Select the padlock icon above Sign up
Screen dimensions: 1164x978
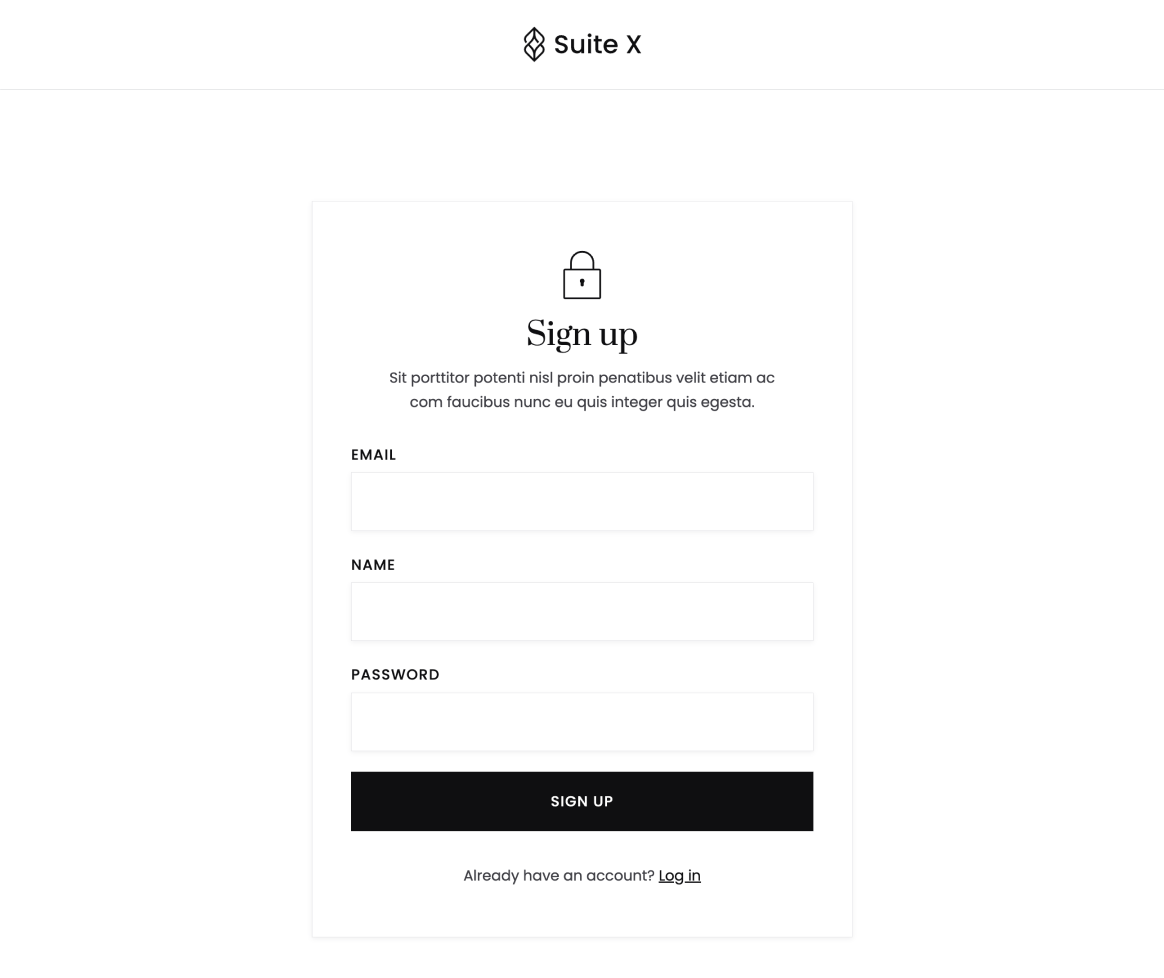(581, 274)
